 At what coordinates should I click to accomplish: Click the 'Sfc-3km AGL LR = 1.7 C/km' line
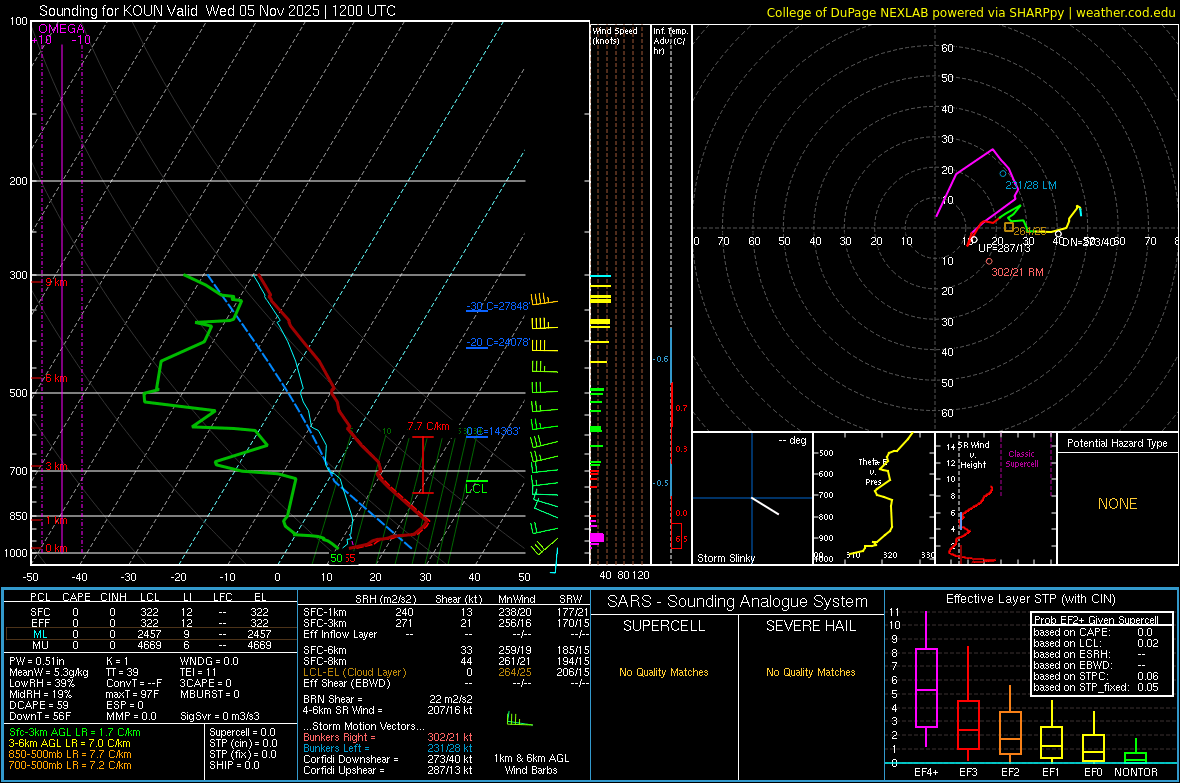coord(75,732)
